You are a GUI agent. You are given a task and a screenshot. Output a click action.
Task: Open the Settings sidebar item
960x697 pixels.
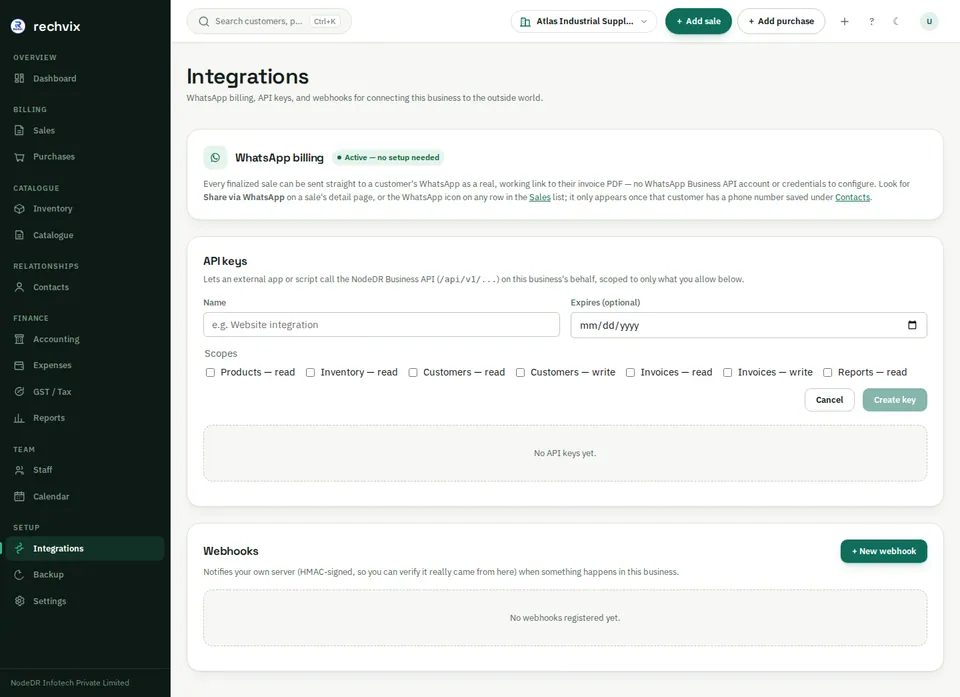click(85, 601)
